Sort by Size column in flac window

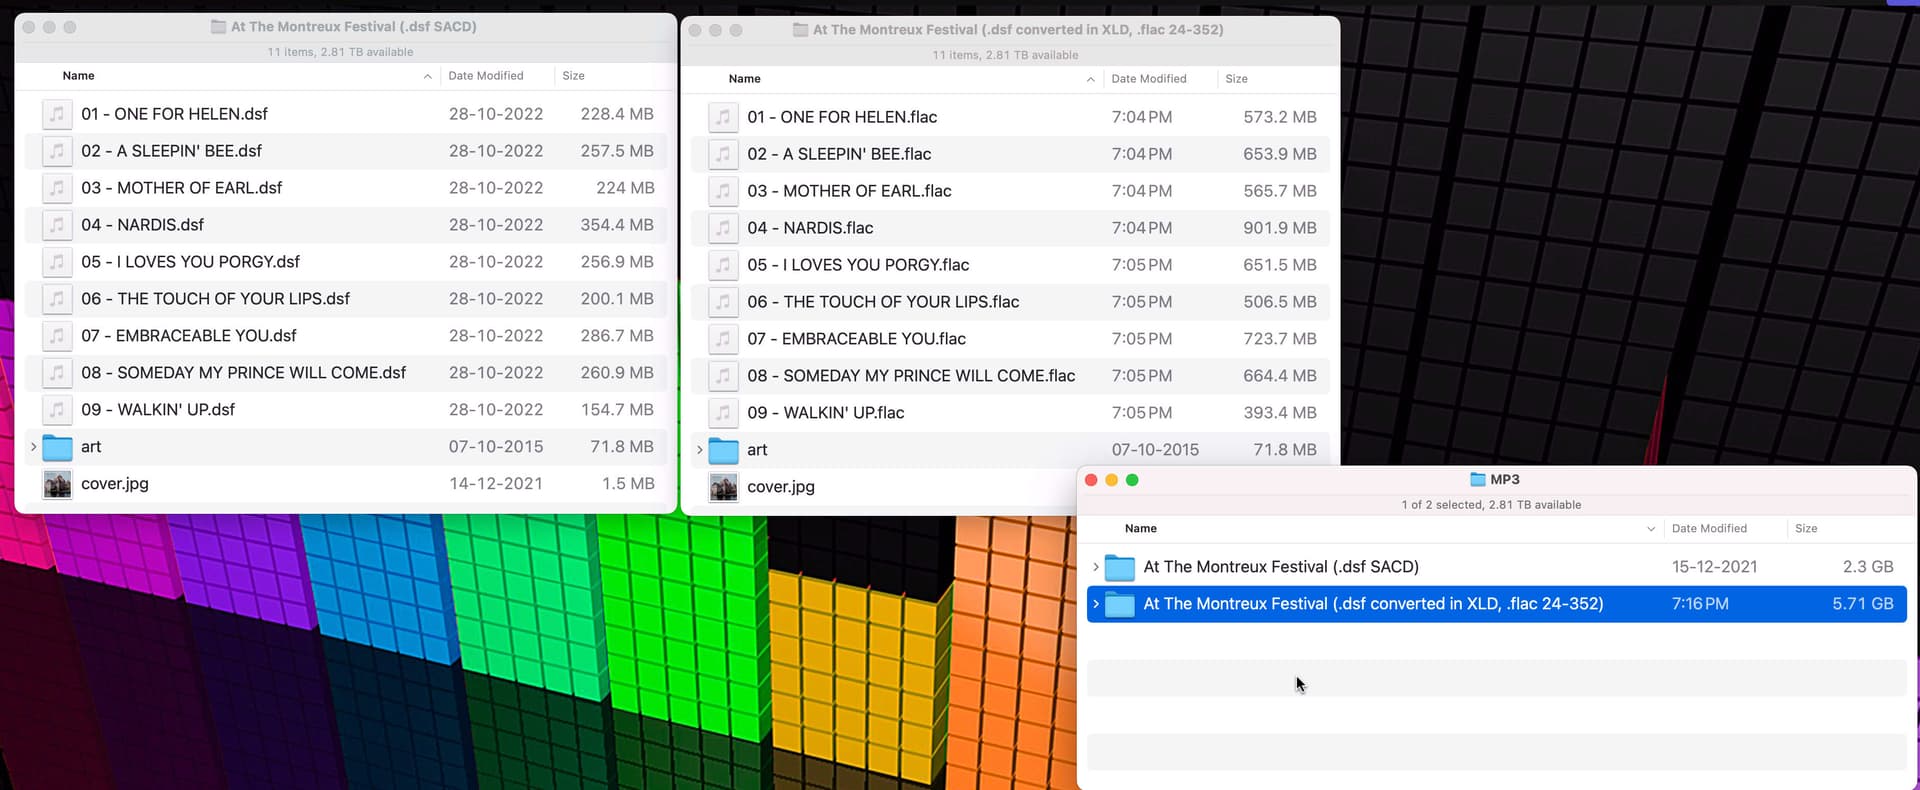pyautogui.click(x=1236, y=79)
